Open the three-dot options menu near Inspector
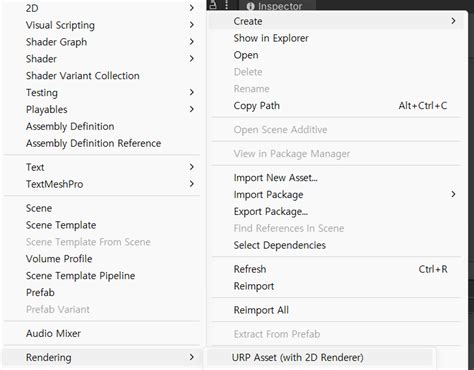 pyautogui.click(x=227, y=5)
